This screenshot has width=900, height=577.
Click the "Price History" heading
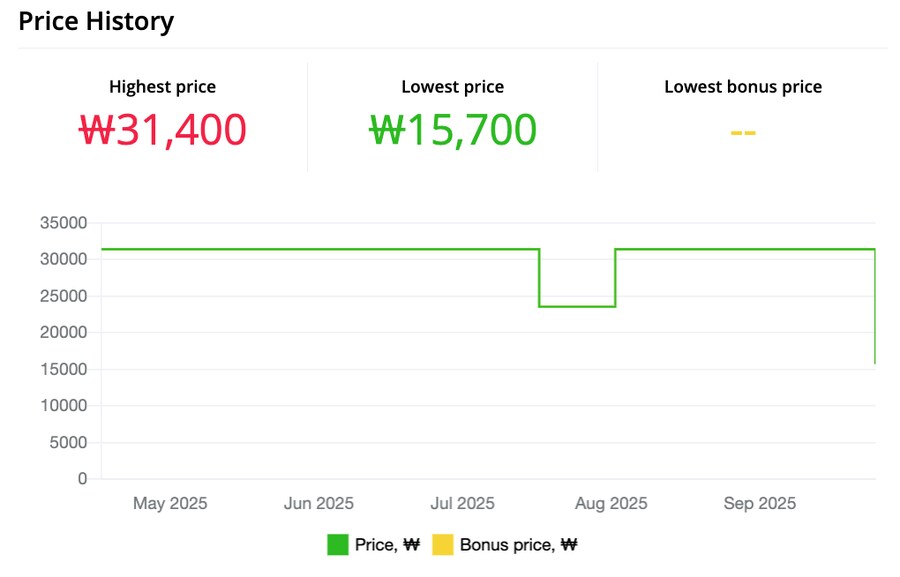[96, 21]
